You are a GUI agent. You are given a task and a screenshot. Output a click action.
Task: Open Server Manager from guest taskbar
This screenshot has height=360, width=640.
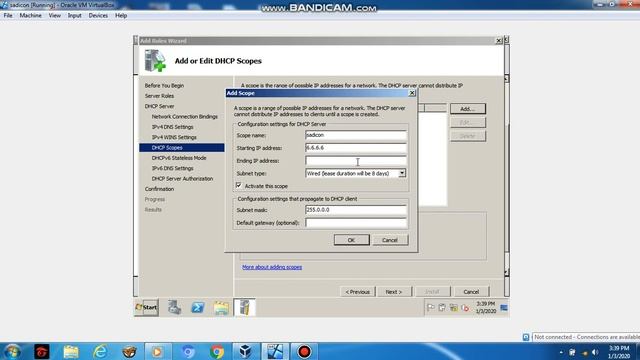point(175,307)
